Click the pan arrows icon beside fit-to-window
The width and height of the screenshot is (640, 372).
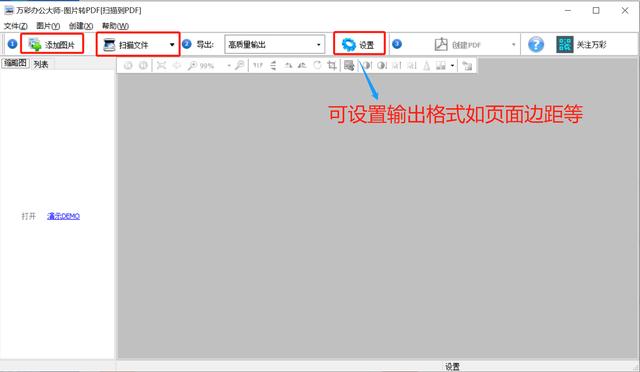pos(176,65)
